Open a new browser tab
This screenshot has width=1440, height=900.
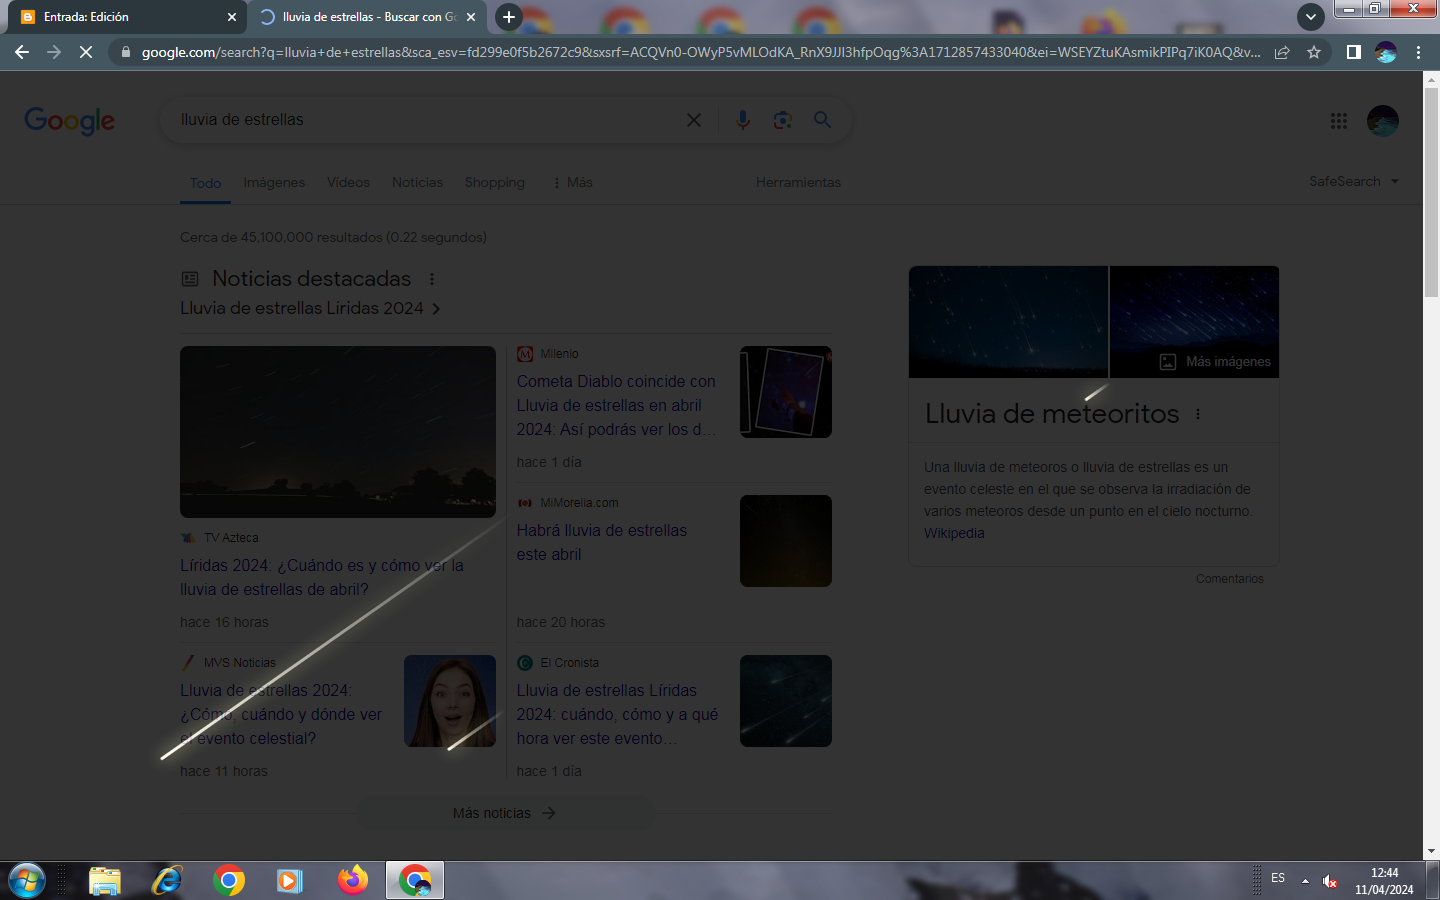pyautogui.click(x=508, y=17)
